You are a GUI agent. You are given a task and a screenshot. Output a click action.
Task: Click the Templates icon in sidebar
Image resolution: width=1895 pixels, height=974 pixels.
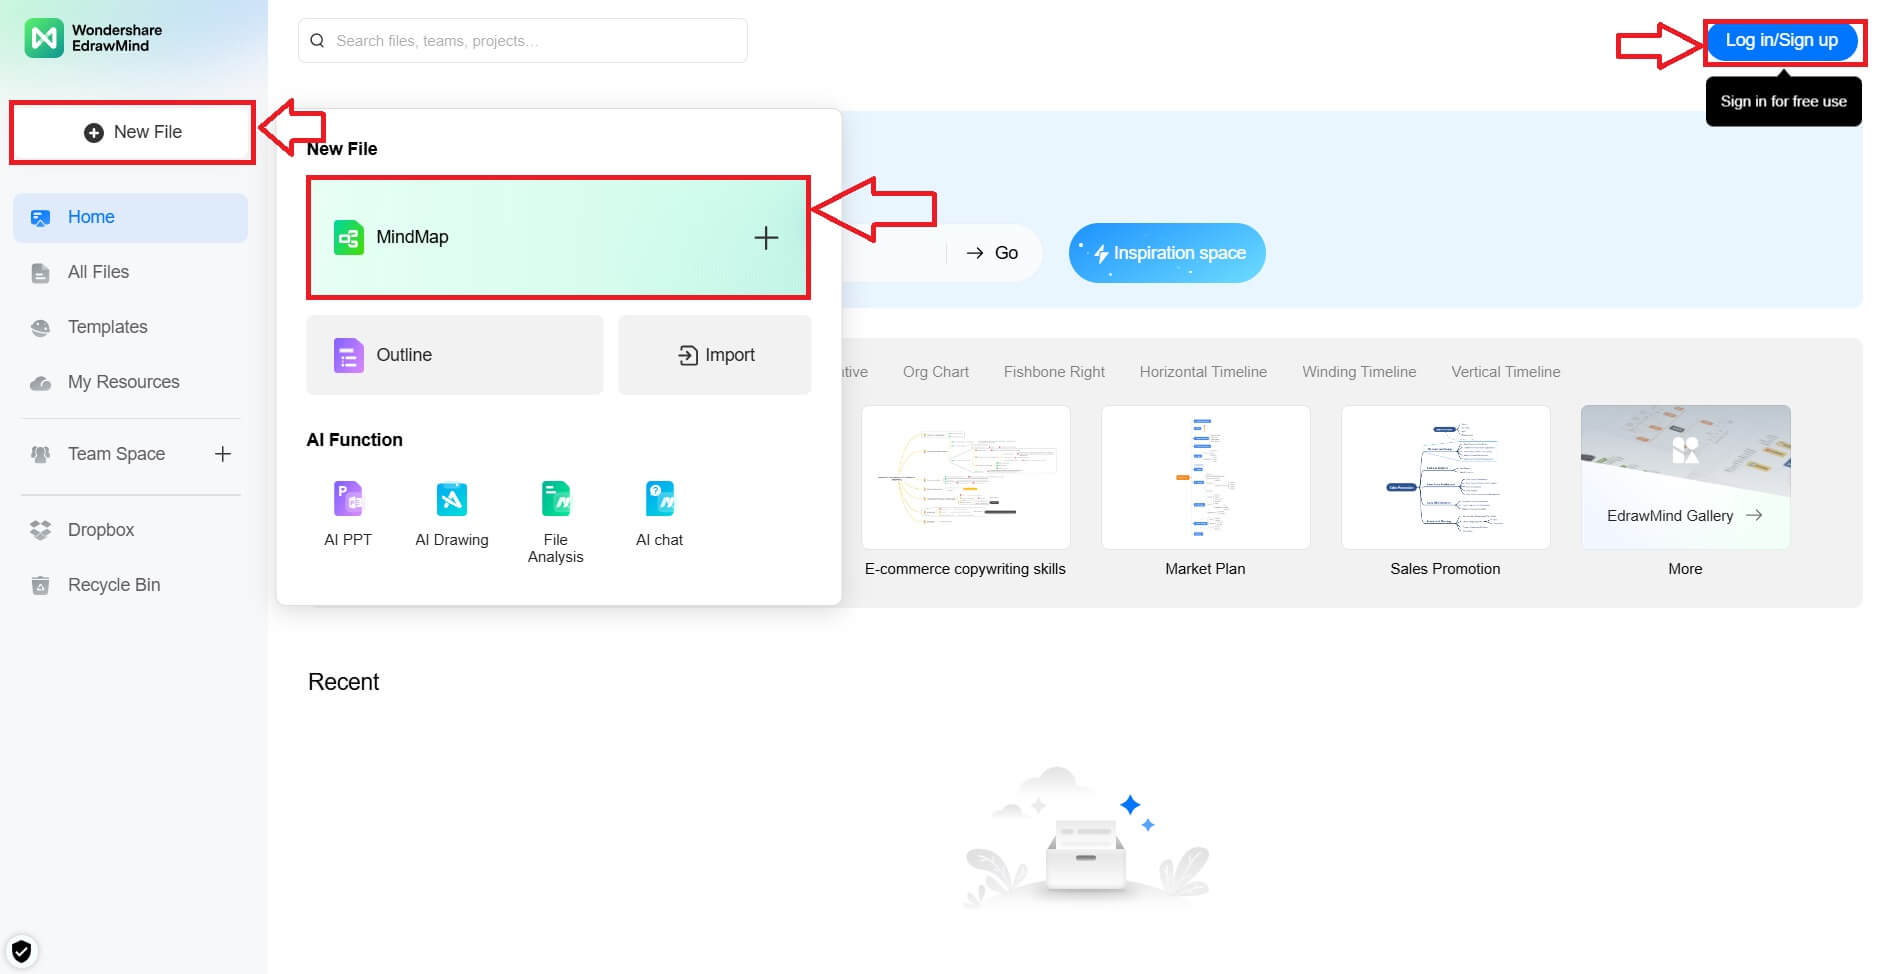click(40, 327)
